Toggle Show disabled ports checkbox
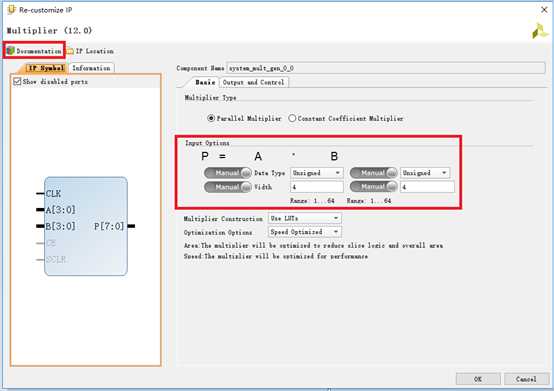This screenshot has height=391, width=554. tap(17, 82)
